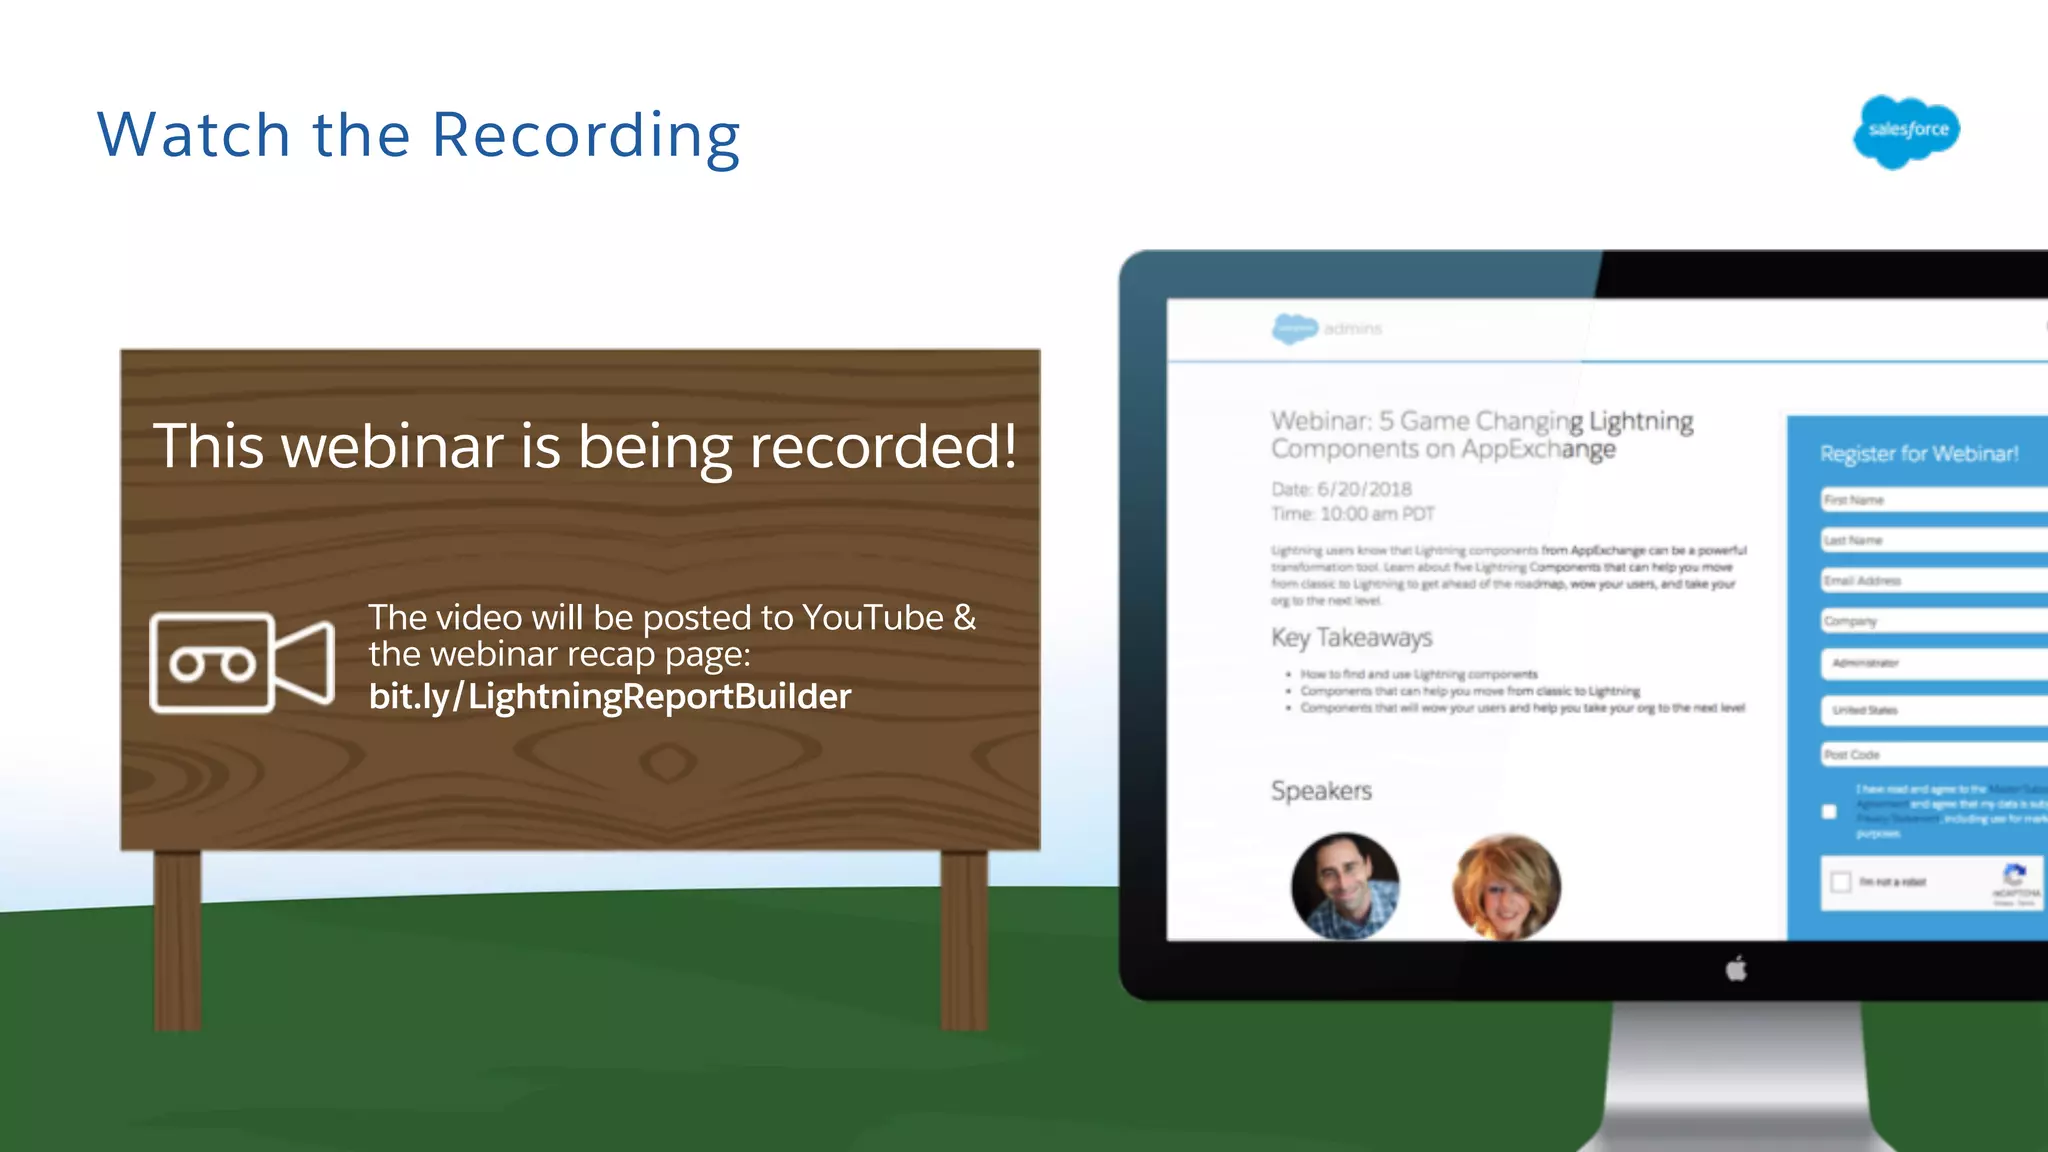Click the male speaker's photo
Image resolution: width=2048 pixels, height=1152 pixels.
pos(1345,886)
